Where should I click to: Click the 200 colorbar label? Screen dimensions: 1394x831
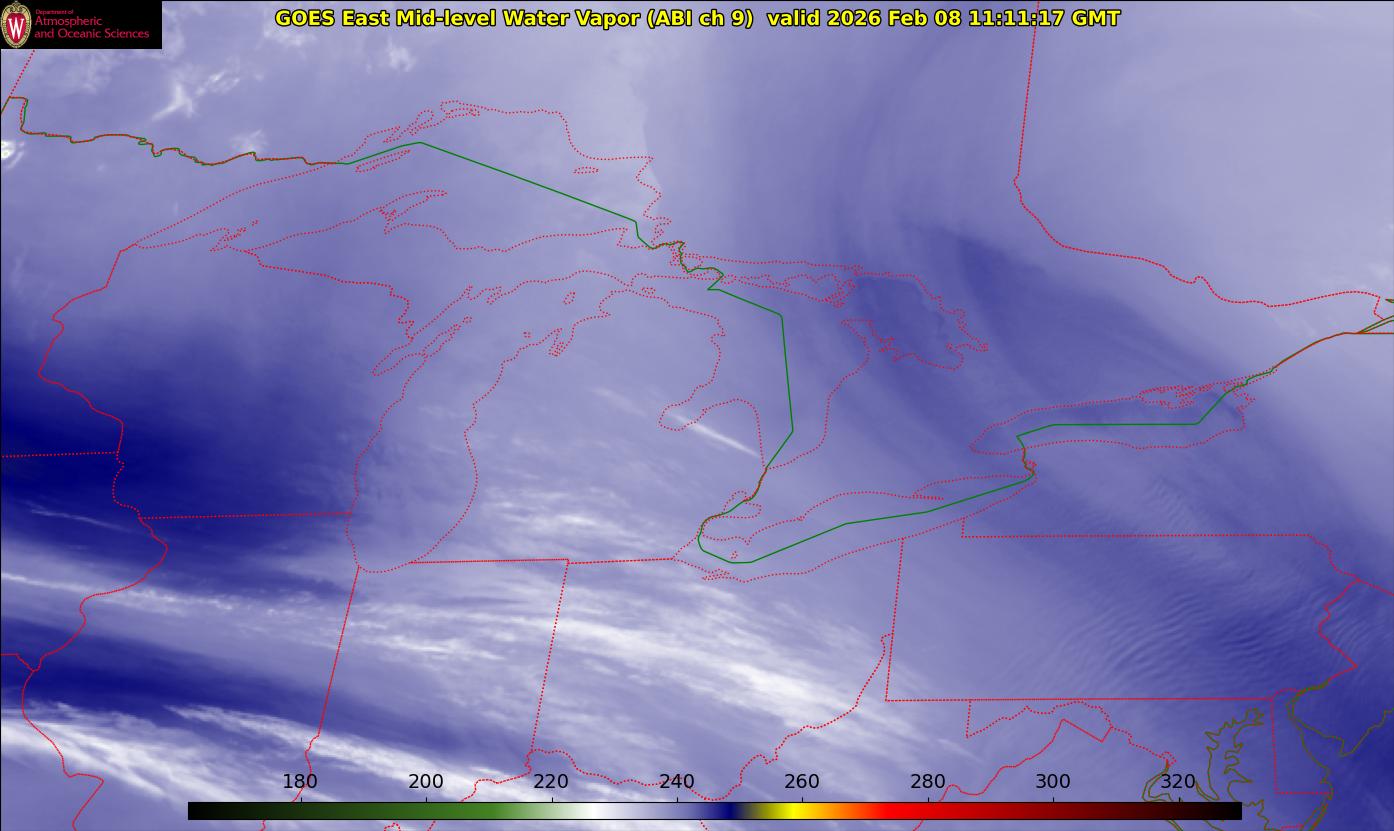tap(426, 781)
